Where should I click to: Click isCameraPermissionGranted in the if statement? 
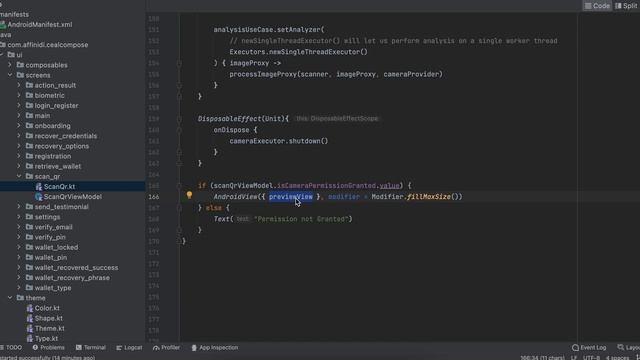pos(326,186)
